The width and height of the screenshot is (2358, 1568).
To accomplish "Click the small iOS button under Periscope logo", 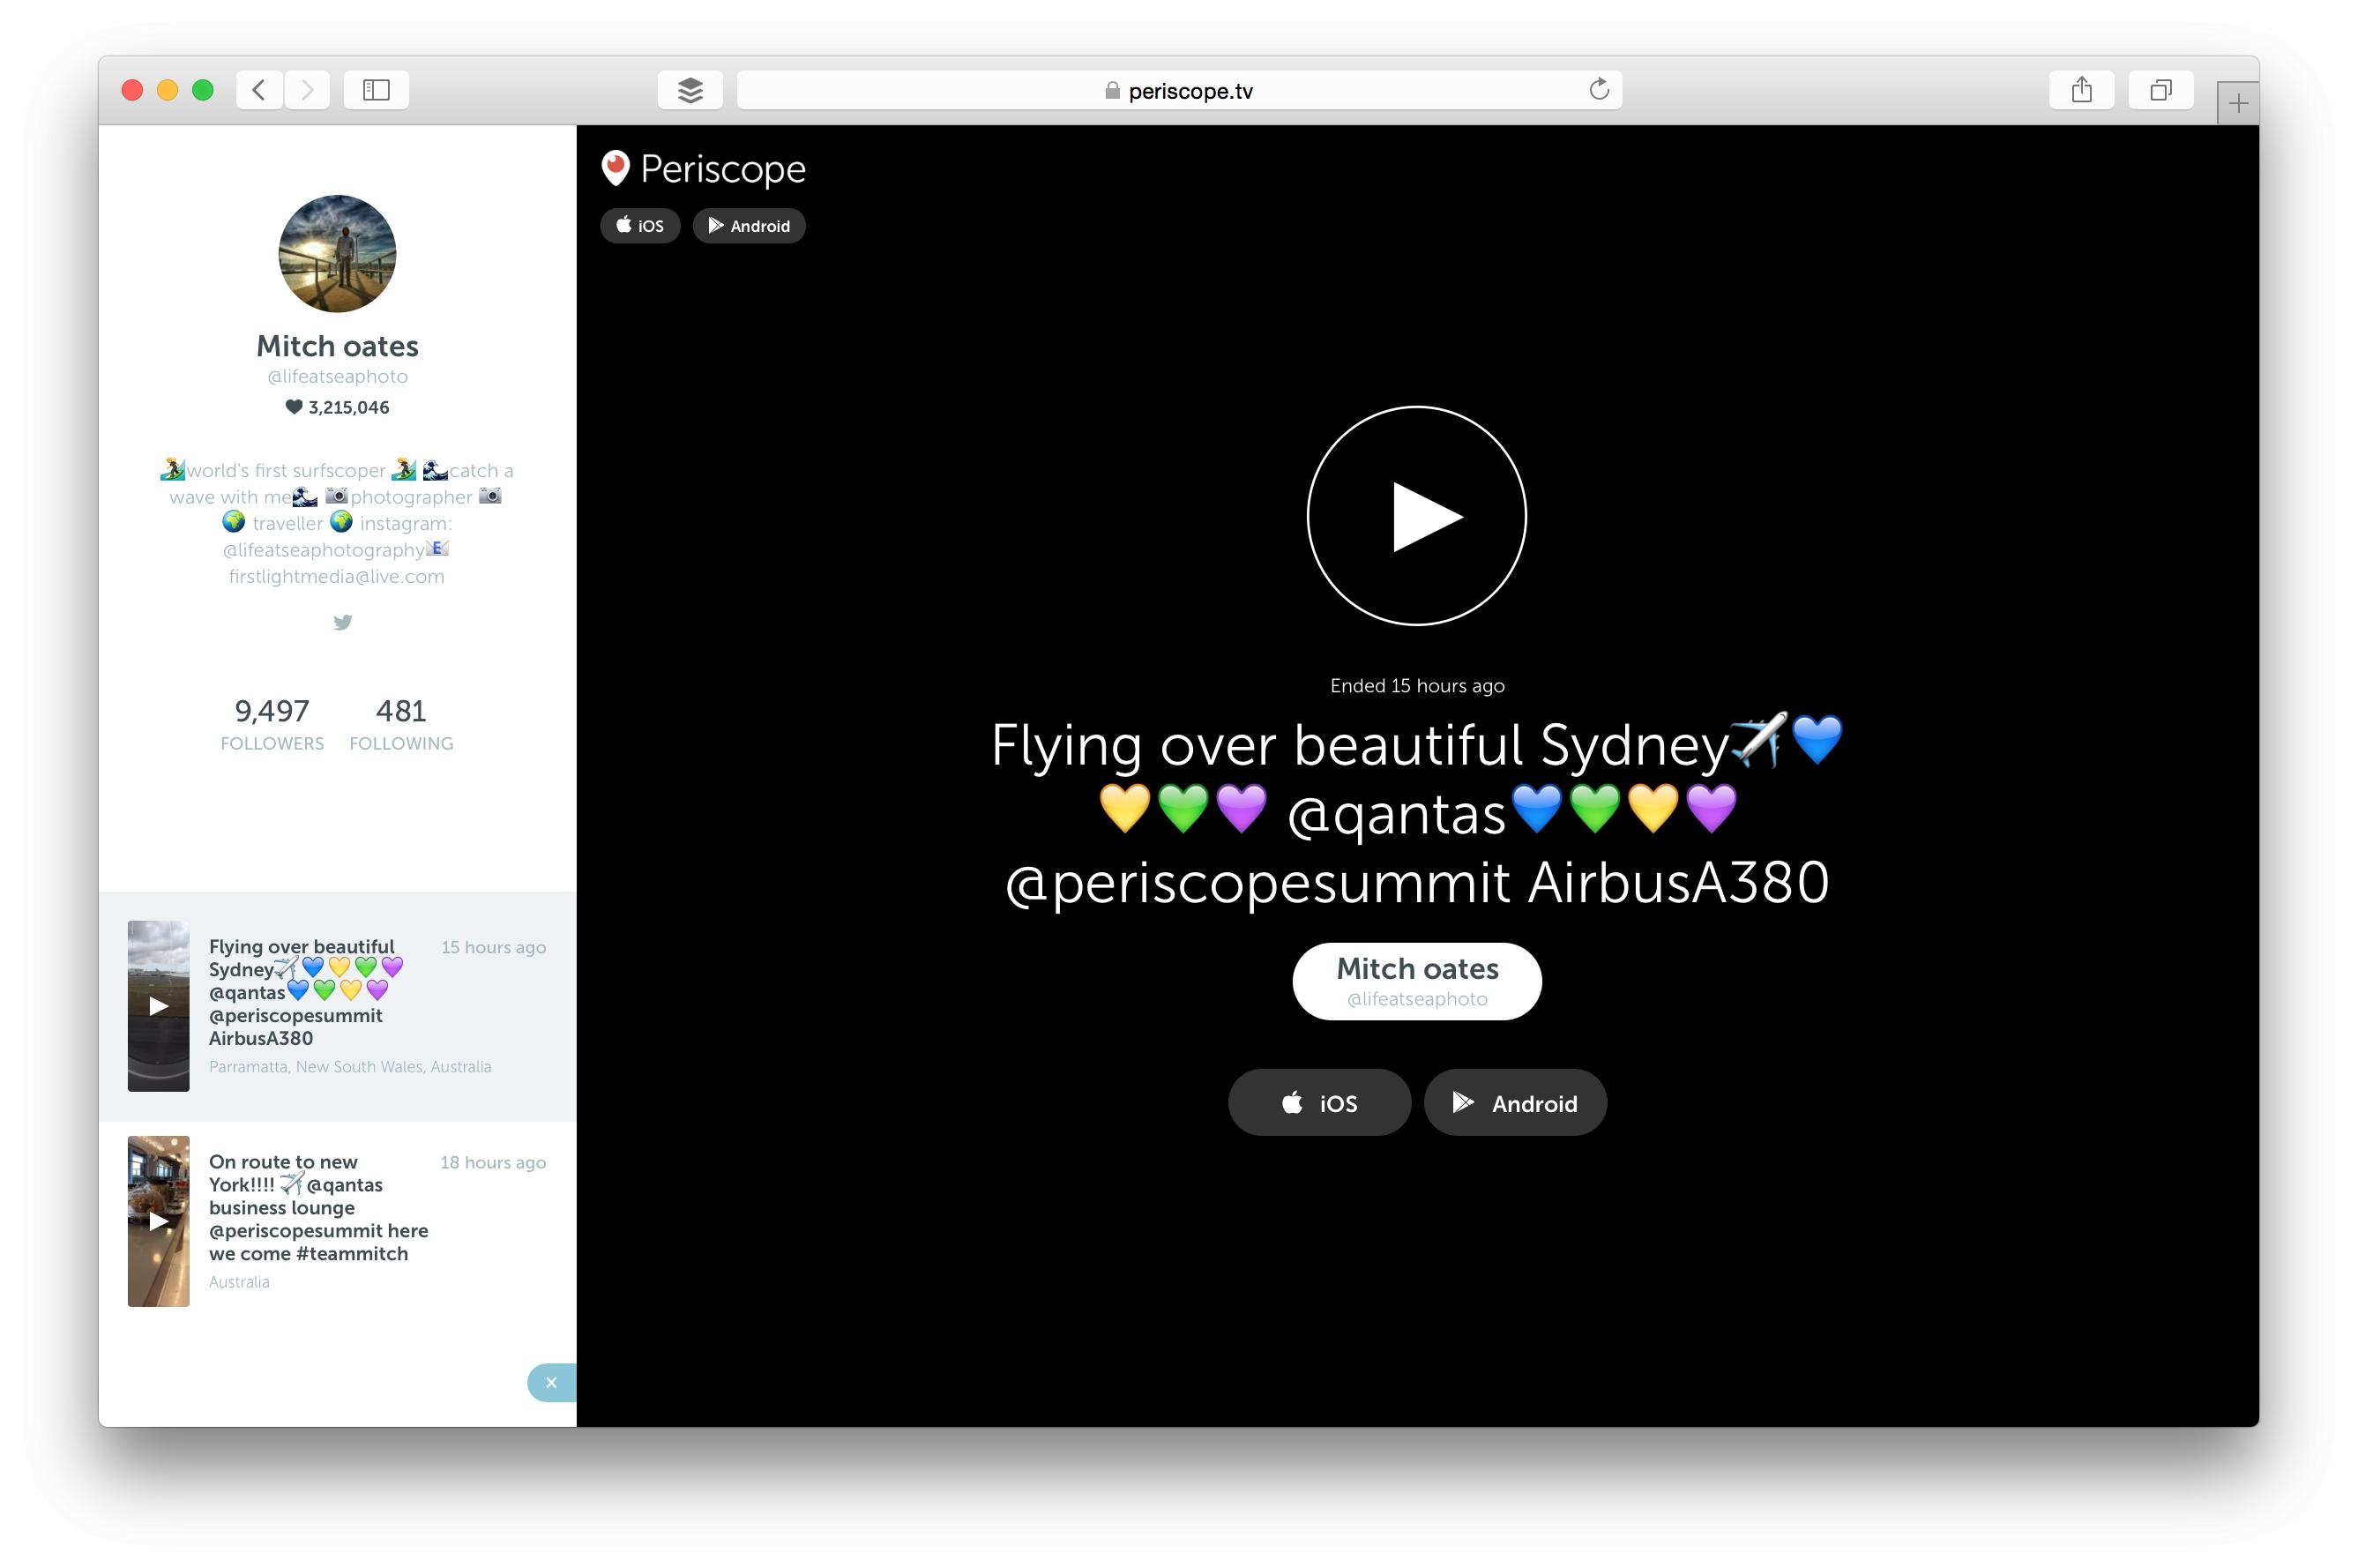I will 640,226.
